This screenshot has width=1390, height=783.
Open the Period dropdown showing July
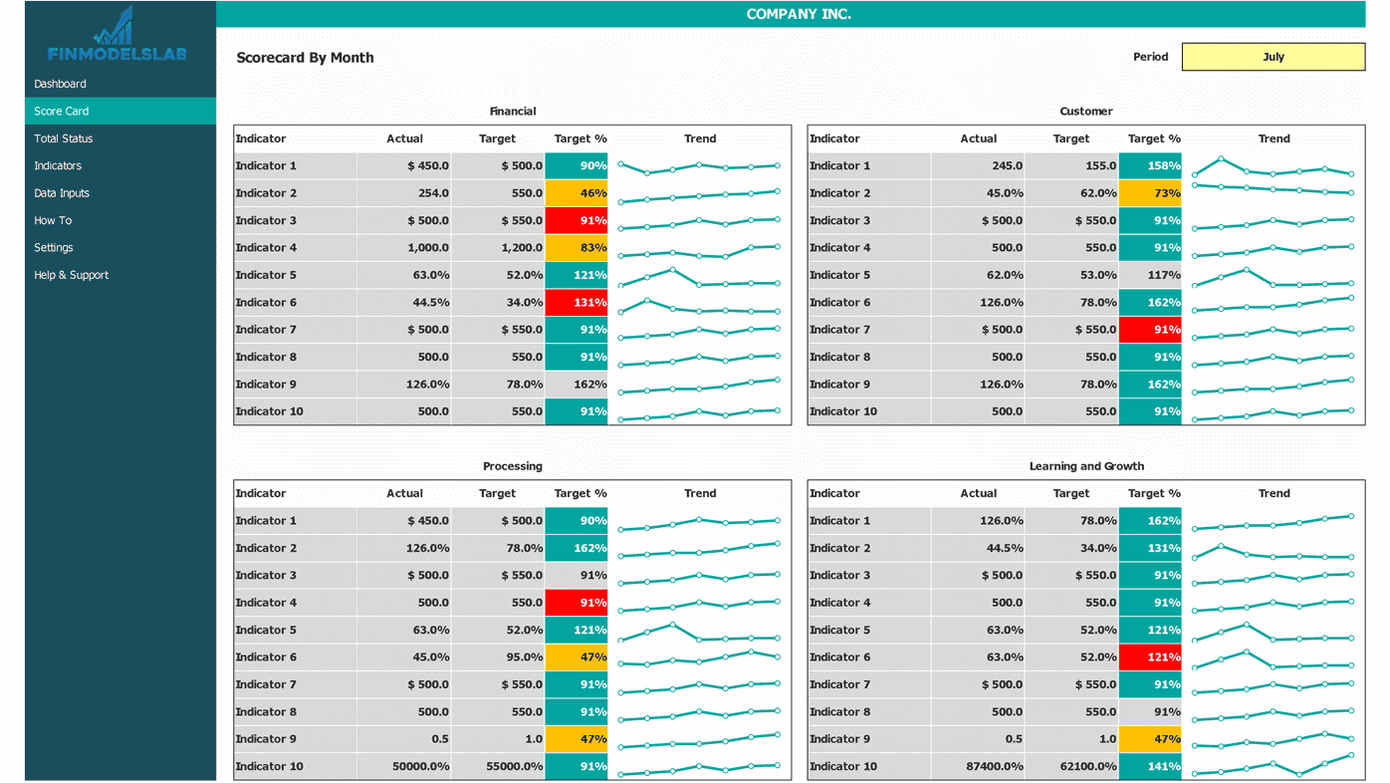coord(1272,57)
